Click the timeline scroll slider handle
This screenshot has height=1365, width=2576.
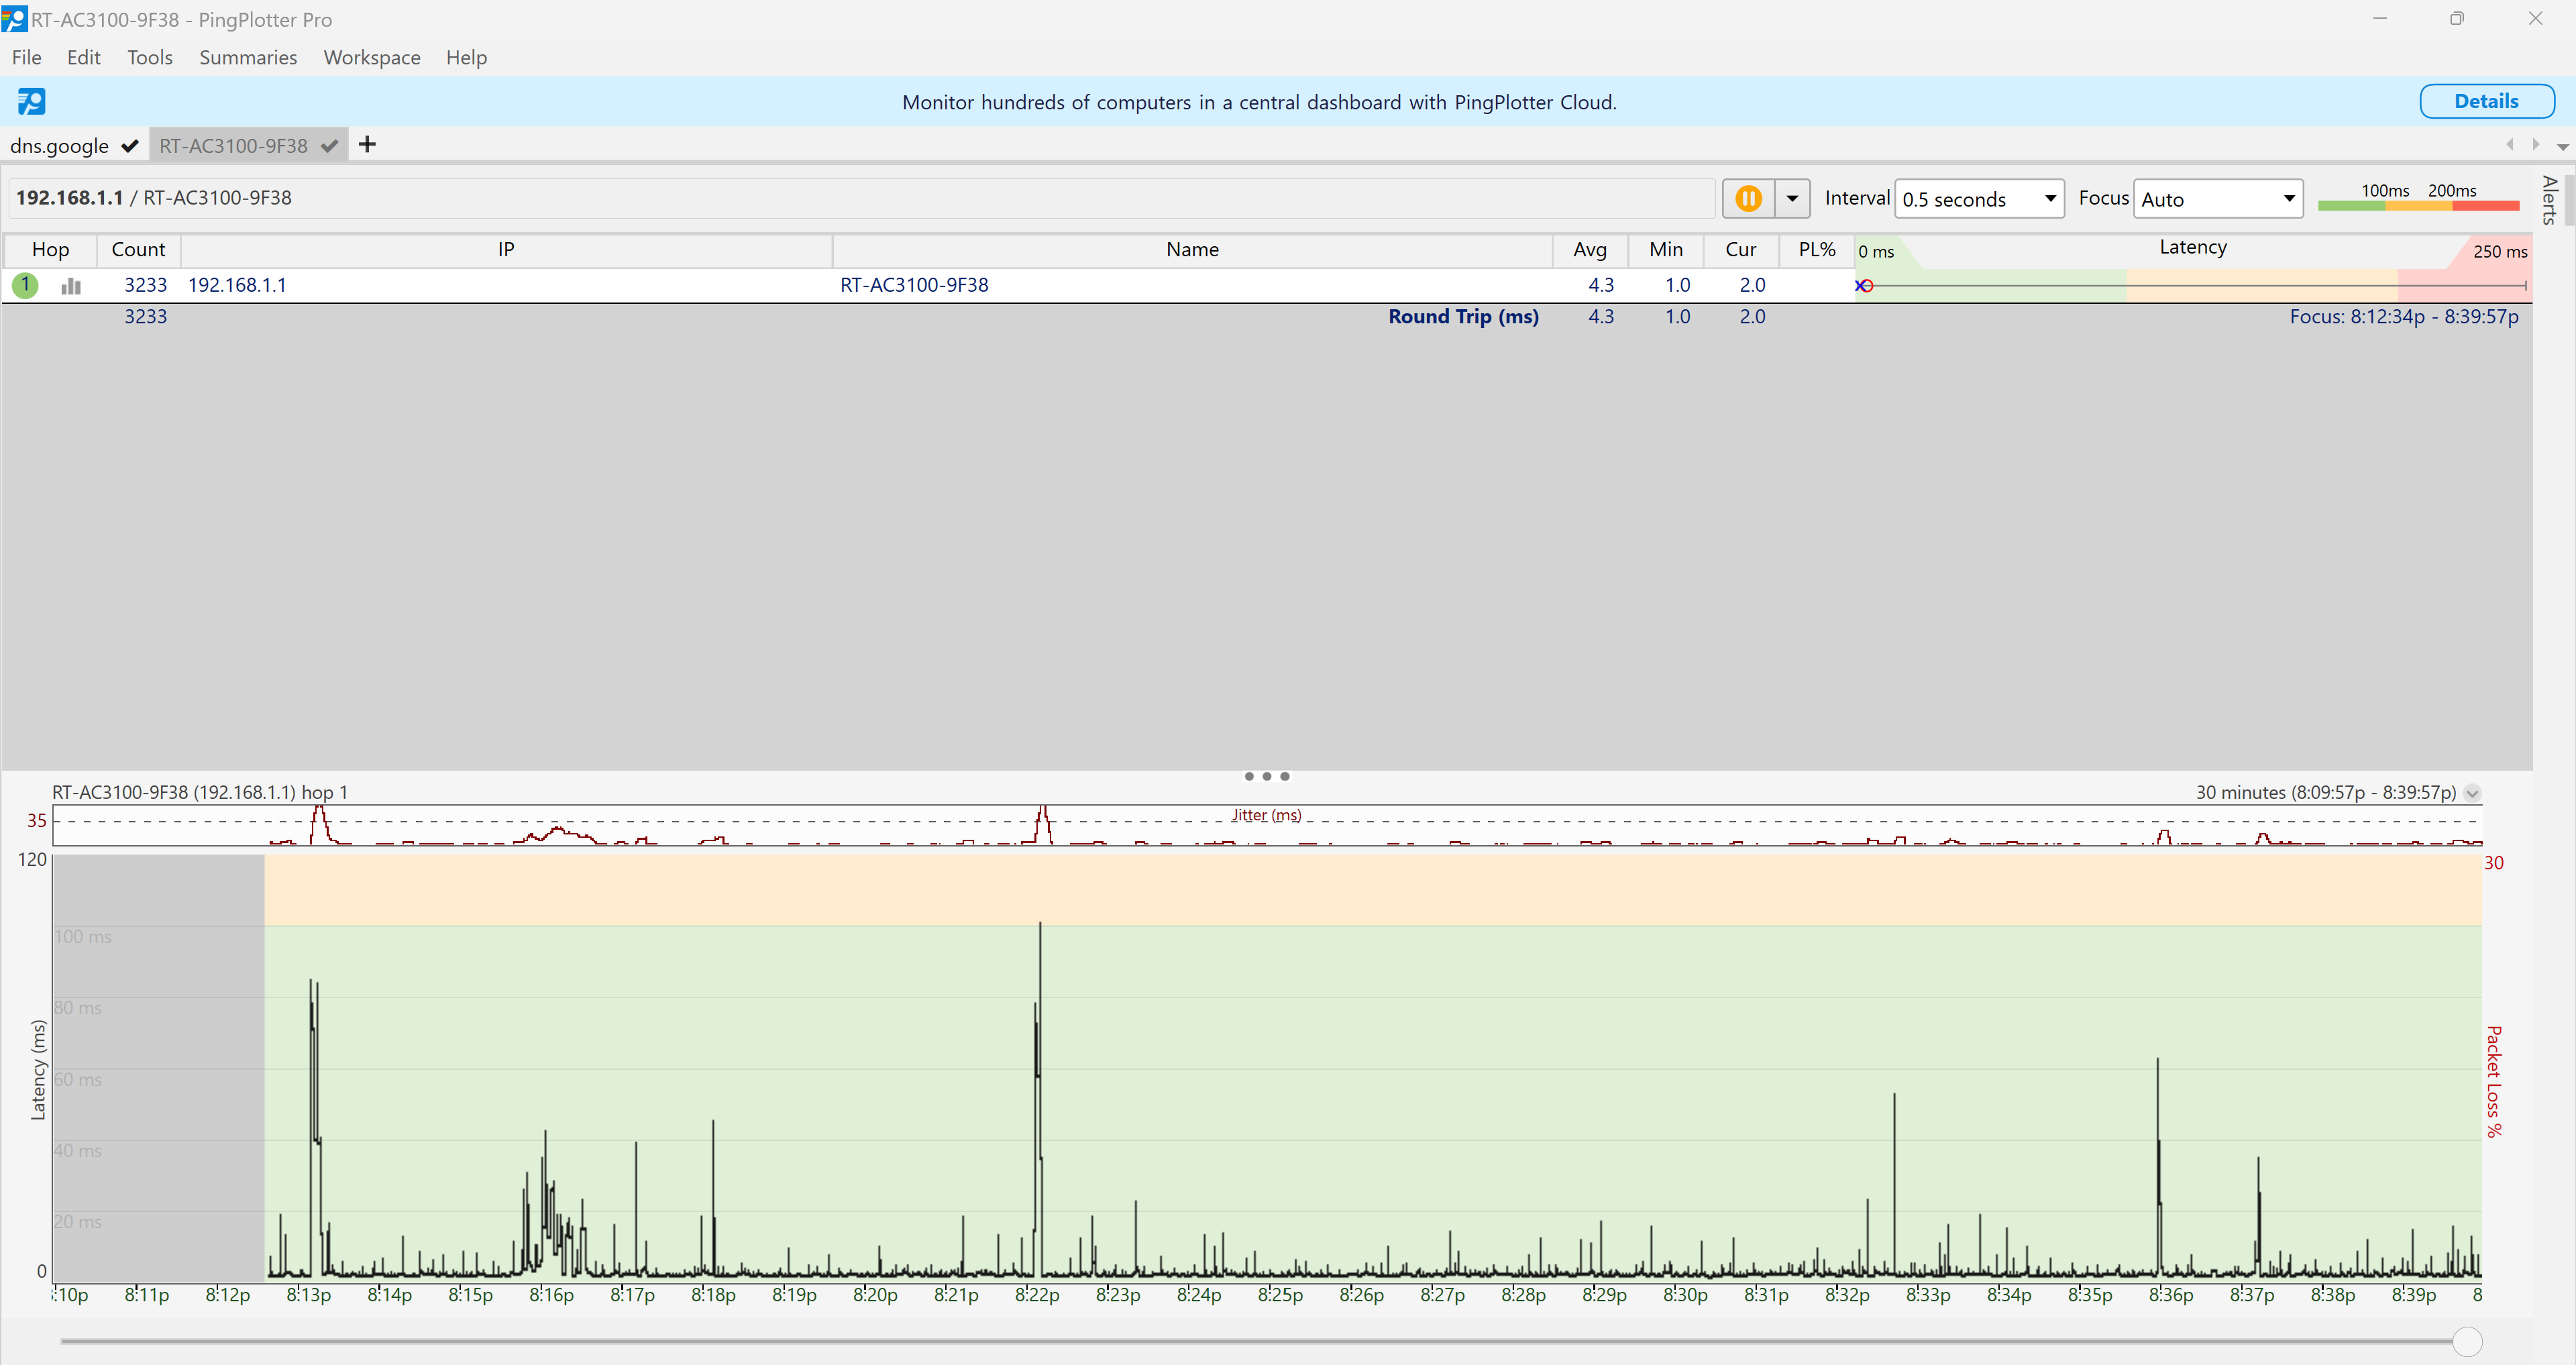[2467, 1341]
